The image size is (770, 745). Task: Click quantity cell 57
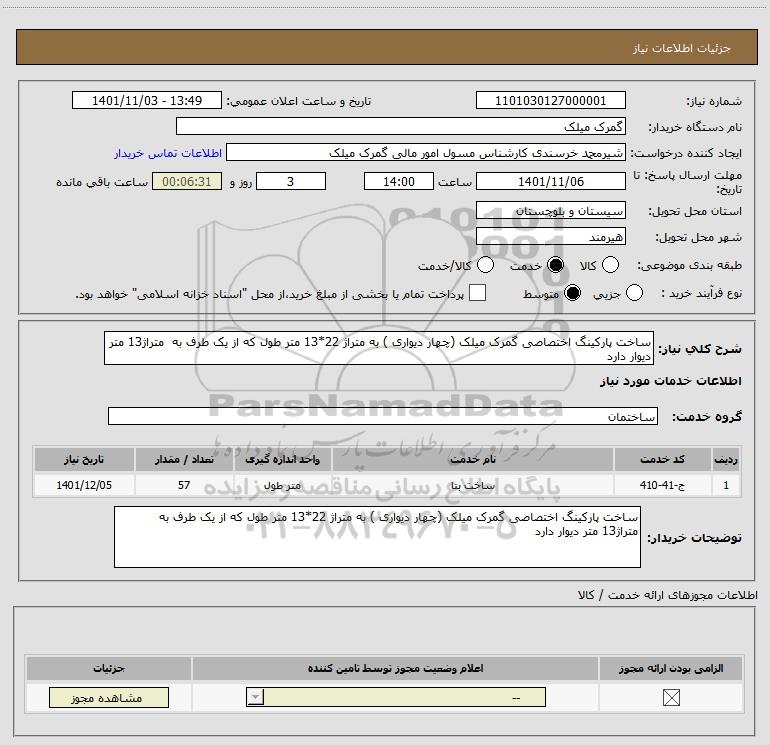point(184,485)
